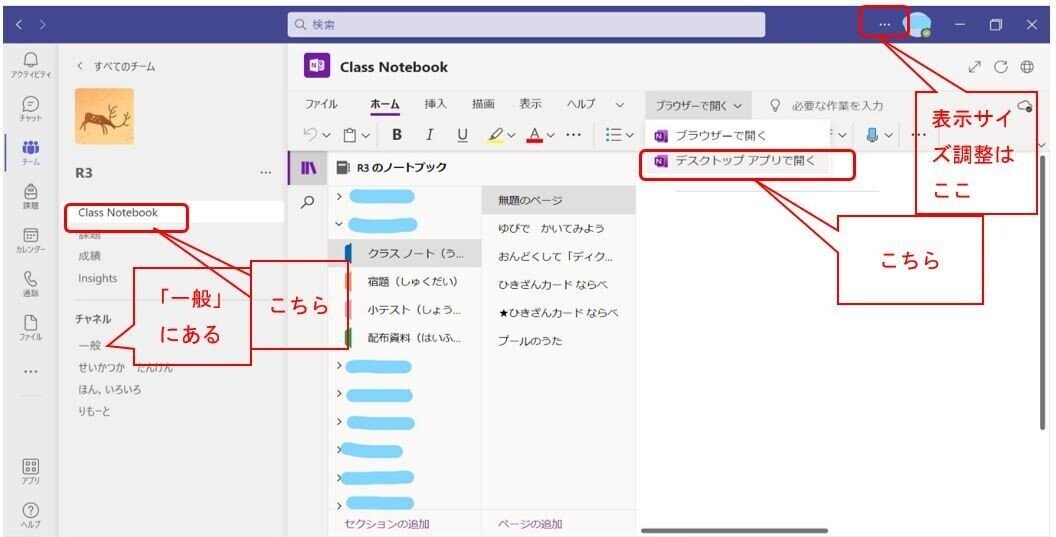
Task: Click ページの追加 to add page
Action: coord(529,524)
